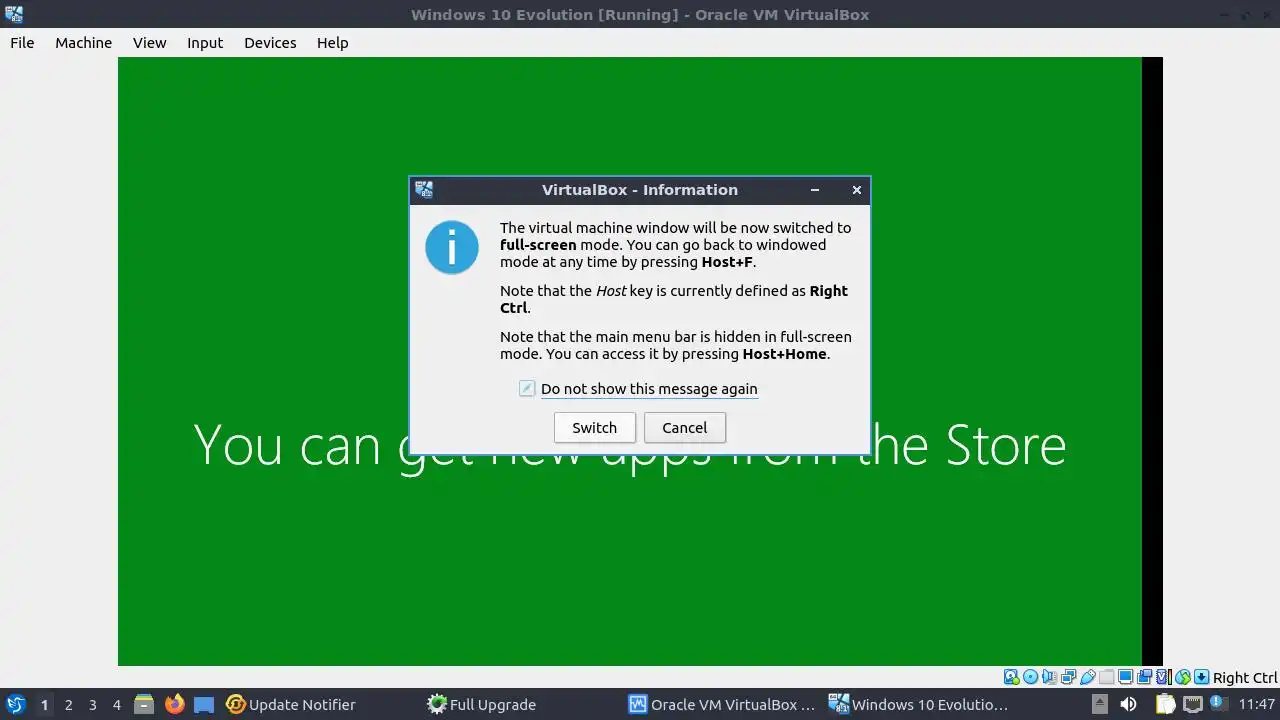Open the volume control tray icon
Image resolution: width=1280 pixels, height=720 pixels.
(x=1128, y=704)
